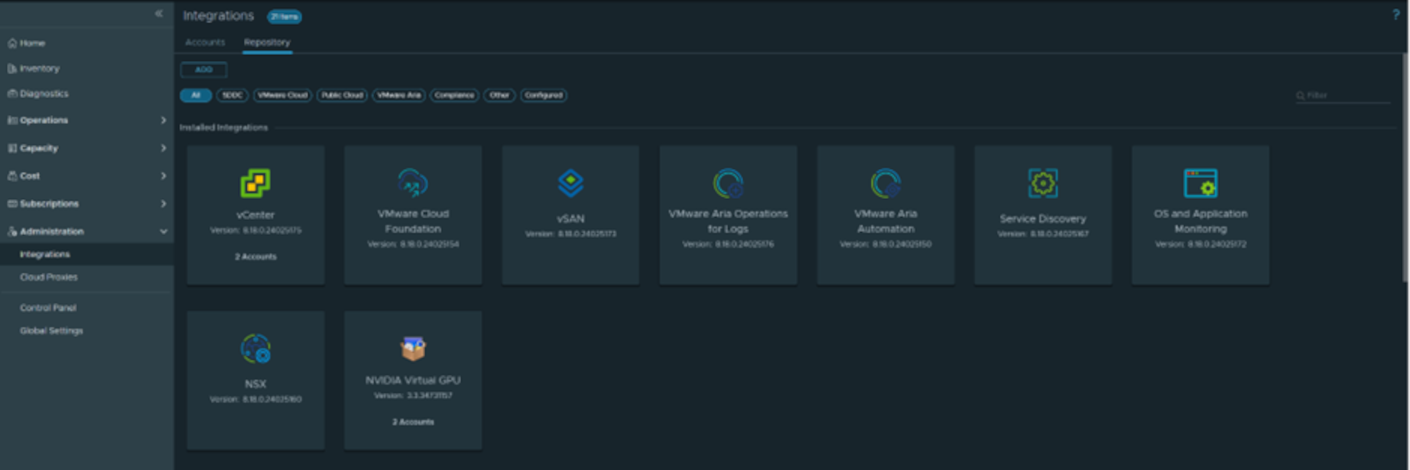Viewport: 1410px width, 470px height.
Task: Click the Service Discovery gear icon
Action: tap(1043, 184)
